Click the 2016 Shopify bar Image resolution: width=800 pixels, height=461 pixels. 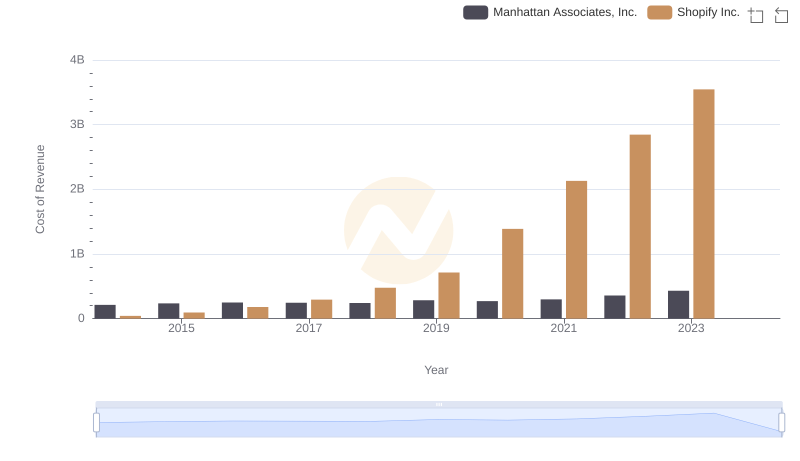pos(258,313)
